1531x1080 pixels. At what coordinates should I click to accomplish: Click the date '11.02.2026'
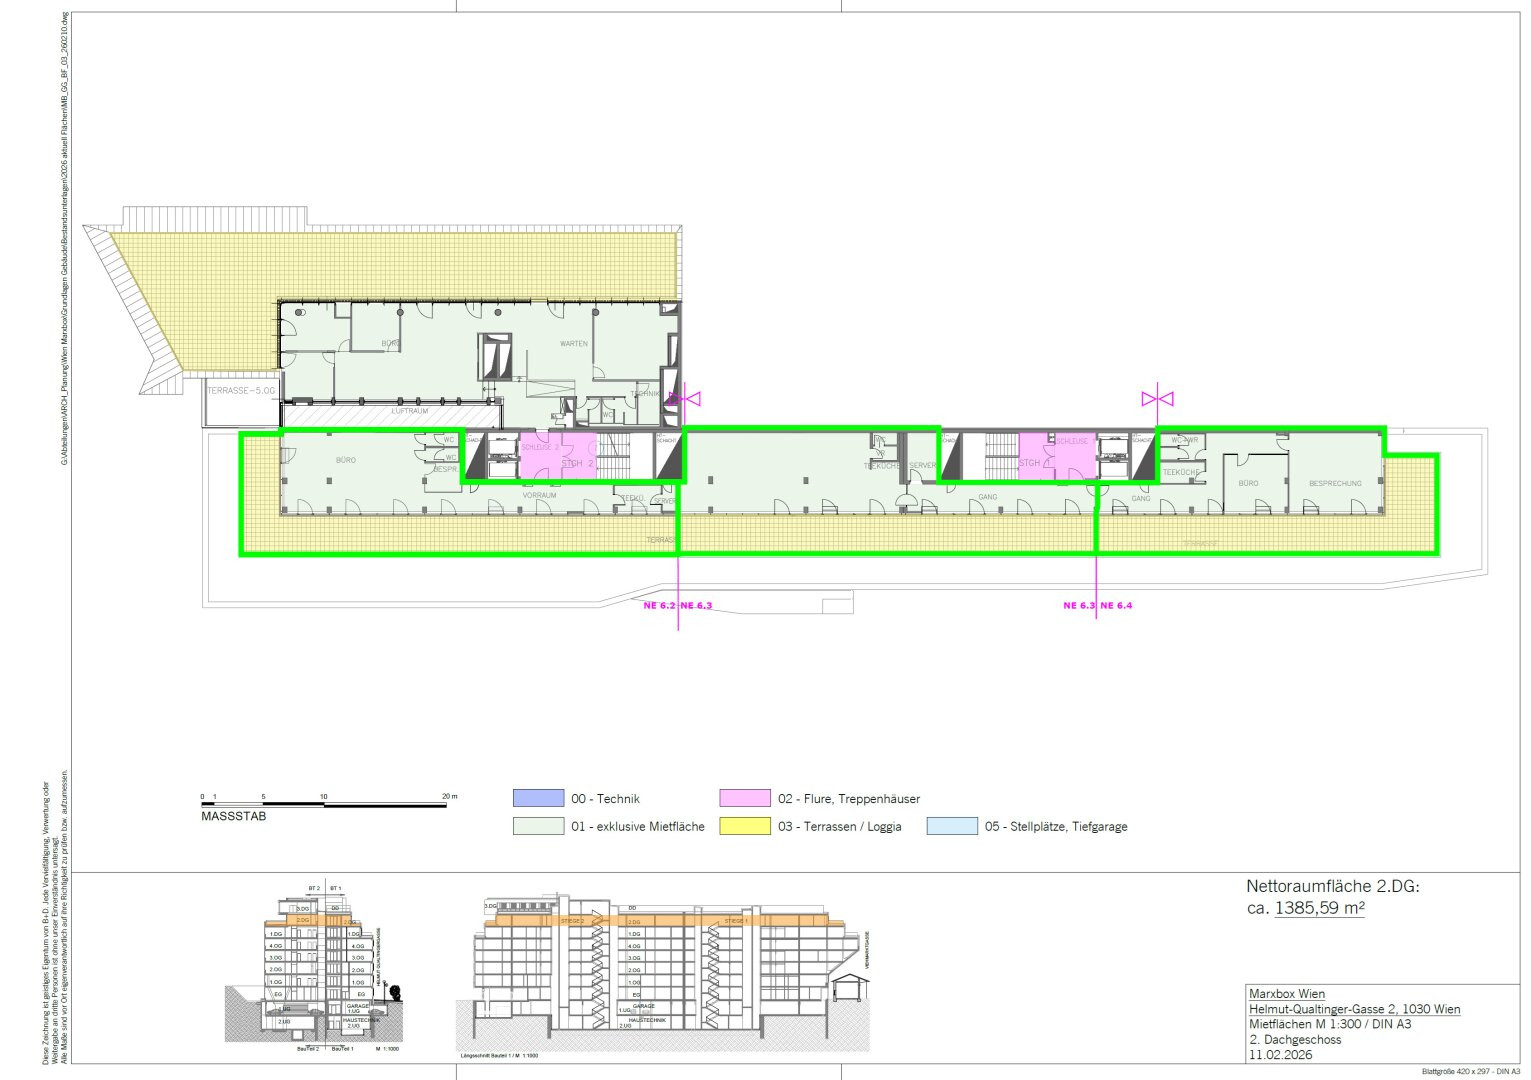pyautogui.click(x=1281, y=1055)
